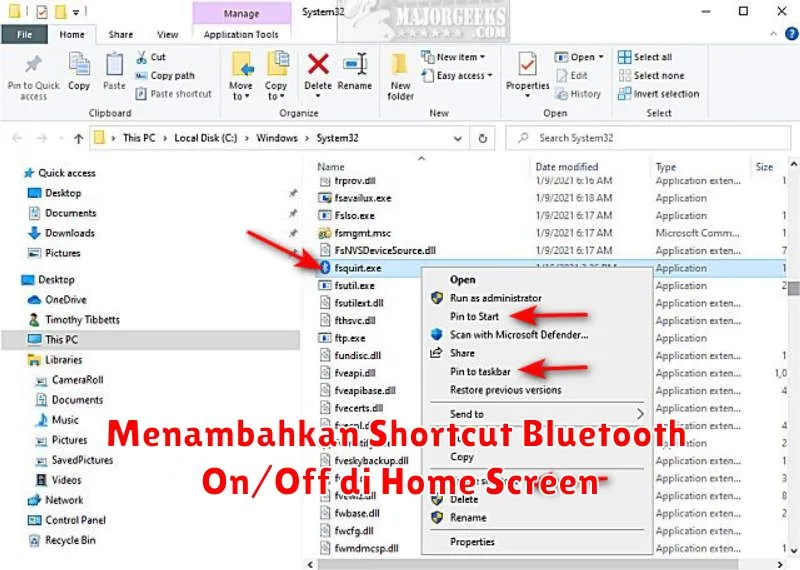Collapse the ribbon with chevron
The image size is (800, 570).
[773, 34]
